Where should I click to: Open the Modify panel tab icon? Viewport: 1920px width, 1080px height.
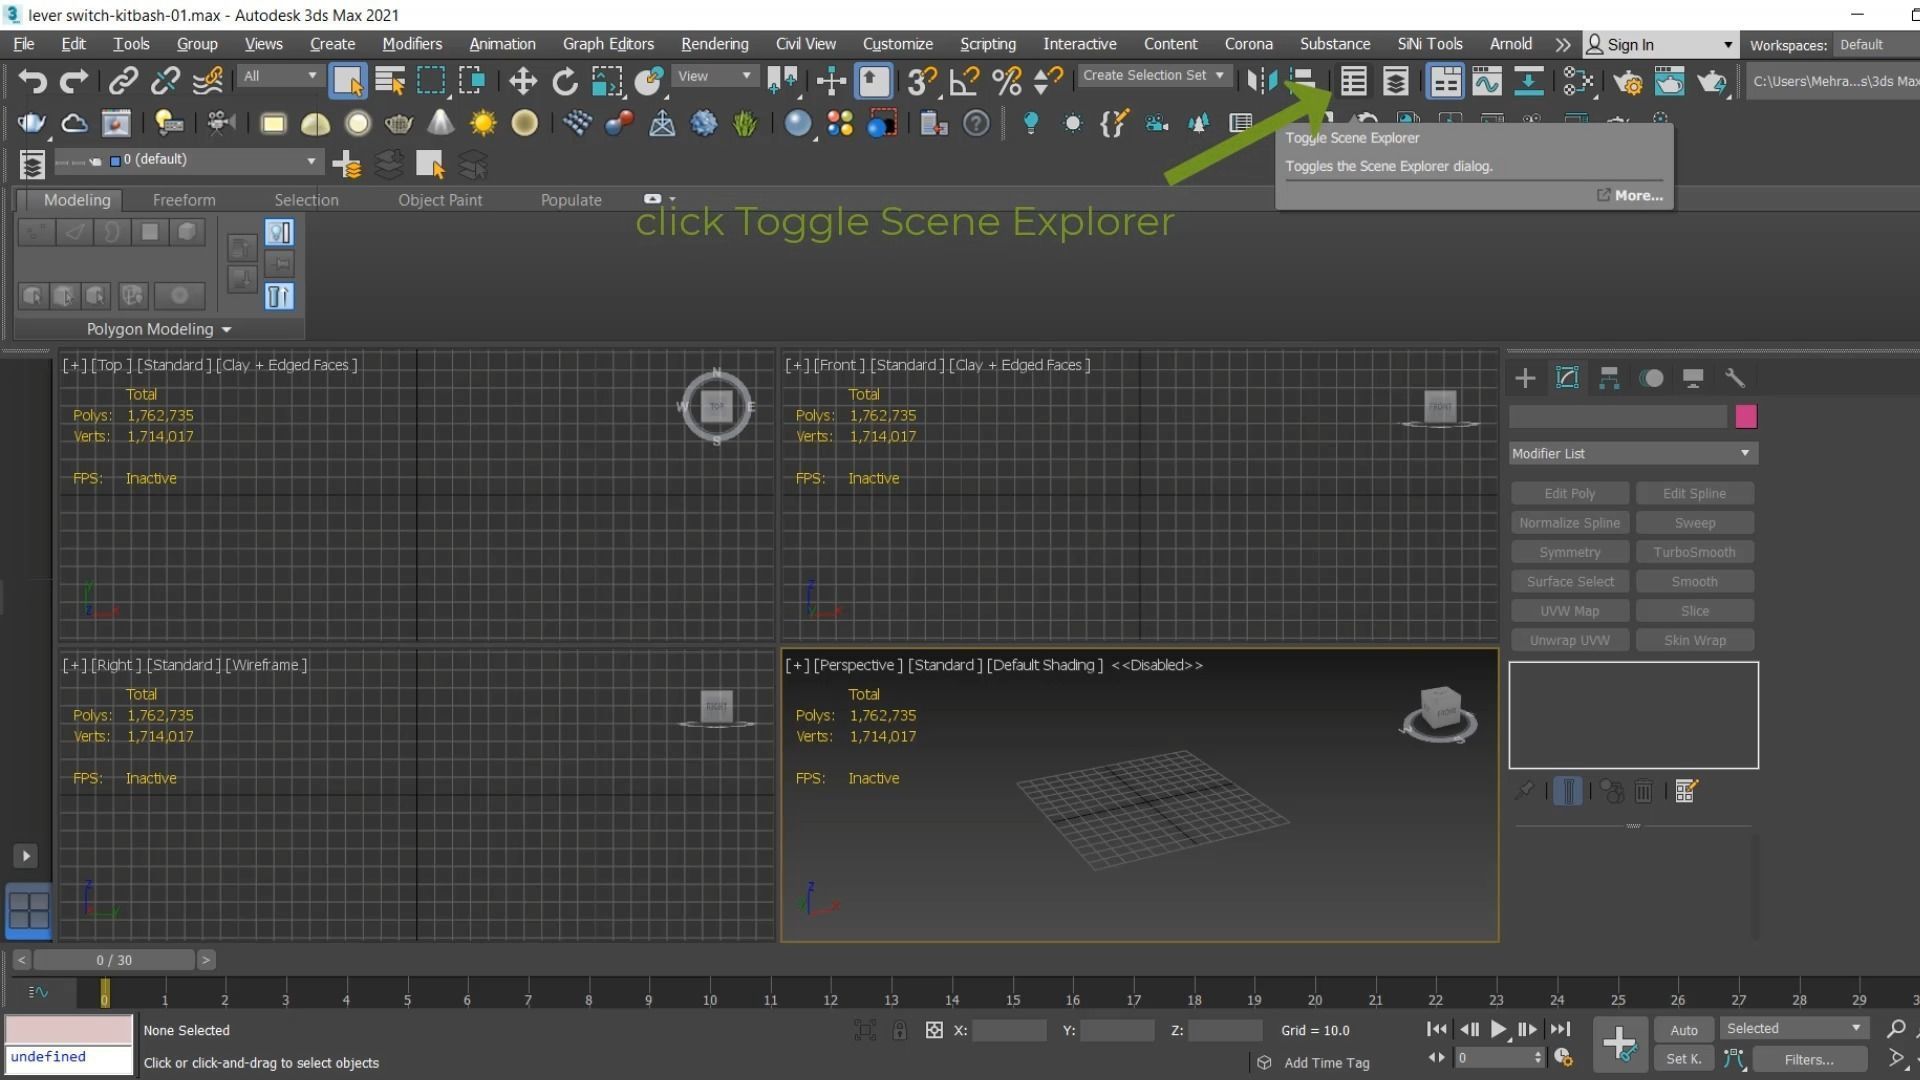pos(1567,378)
